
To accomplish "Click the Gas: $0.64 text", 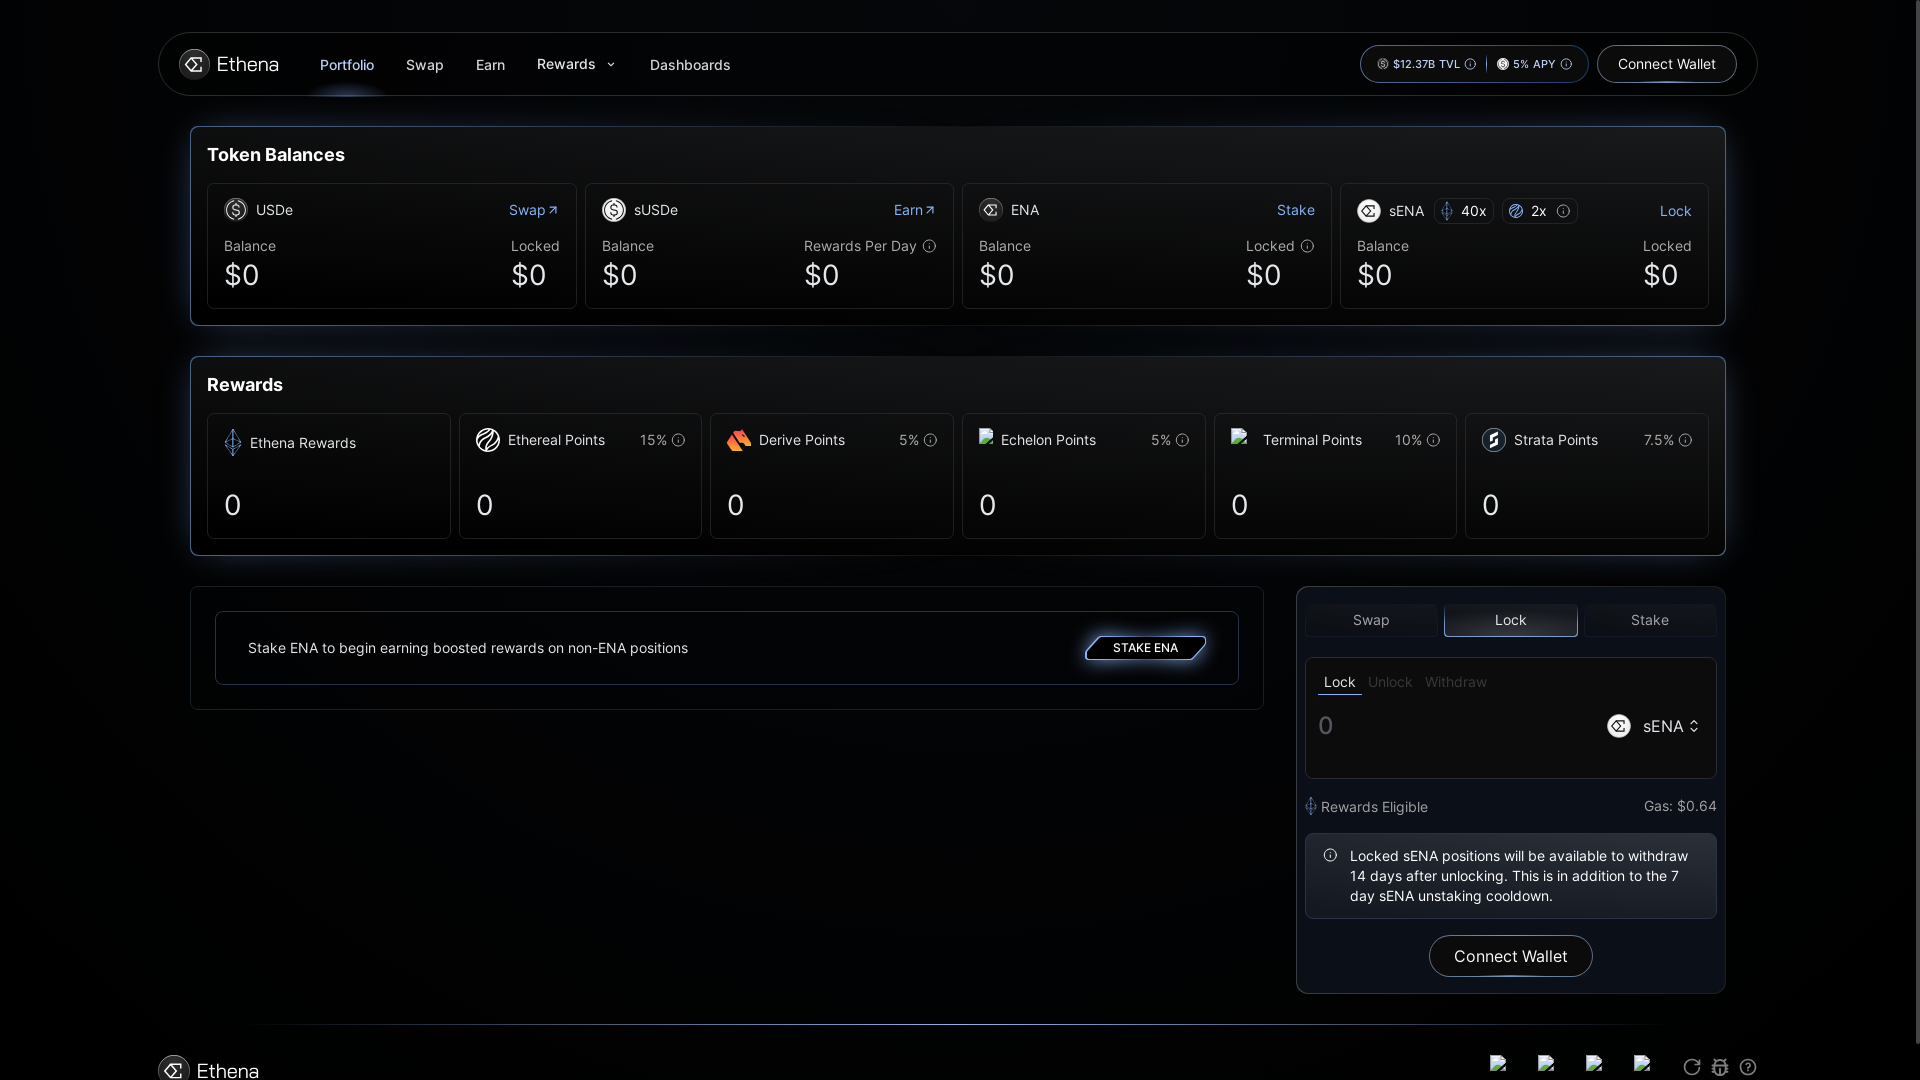I will 1680,806.
